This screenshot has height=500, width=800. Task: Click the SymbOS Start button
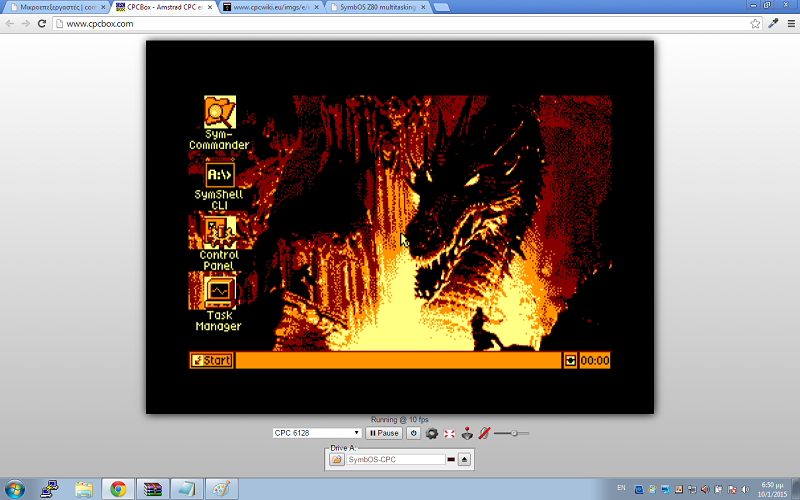(x=212, y=361)
